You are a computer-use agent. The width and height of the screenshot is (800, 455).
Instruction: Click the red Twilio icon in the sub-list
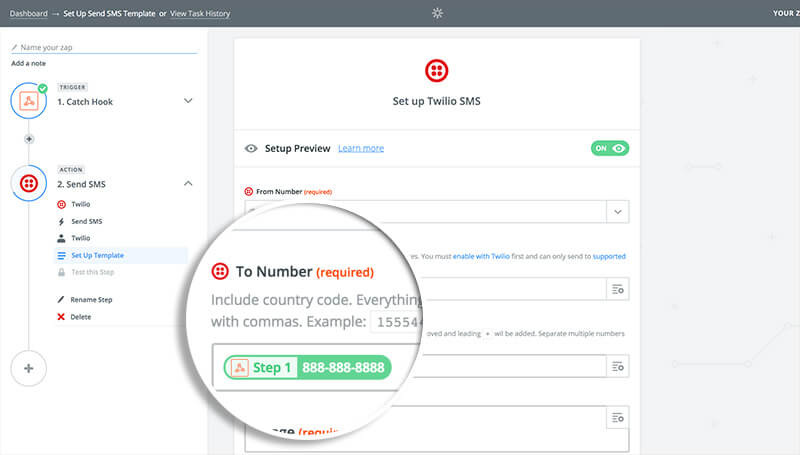[x=61, y=204]
